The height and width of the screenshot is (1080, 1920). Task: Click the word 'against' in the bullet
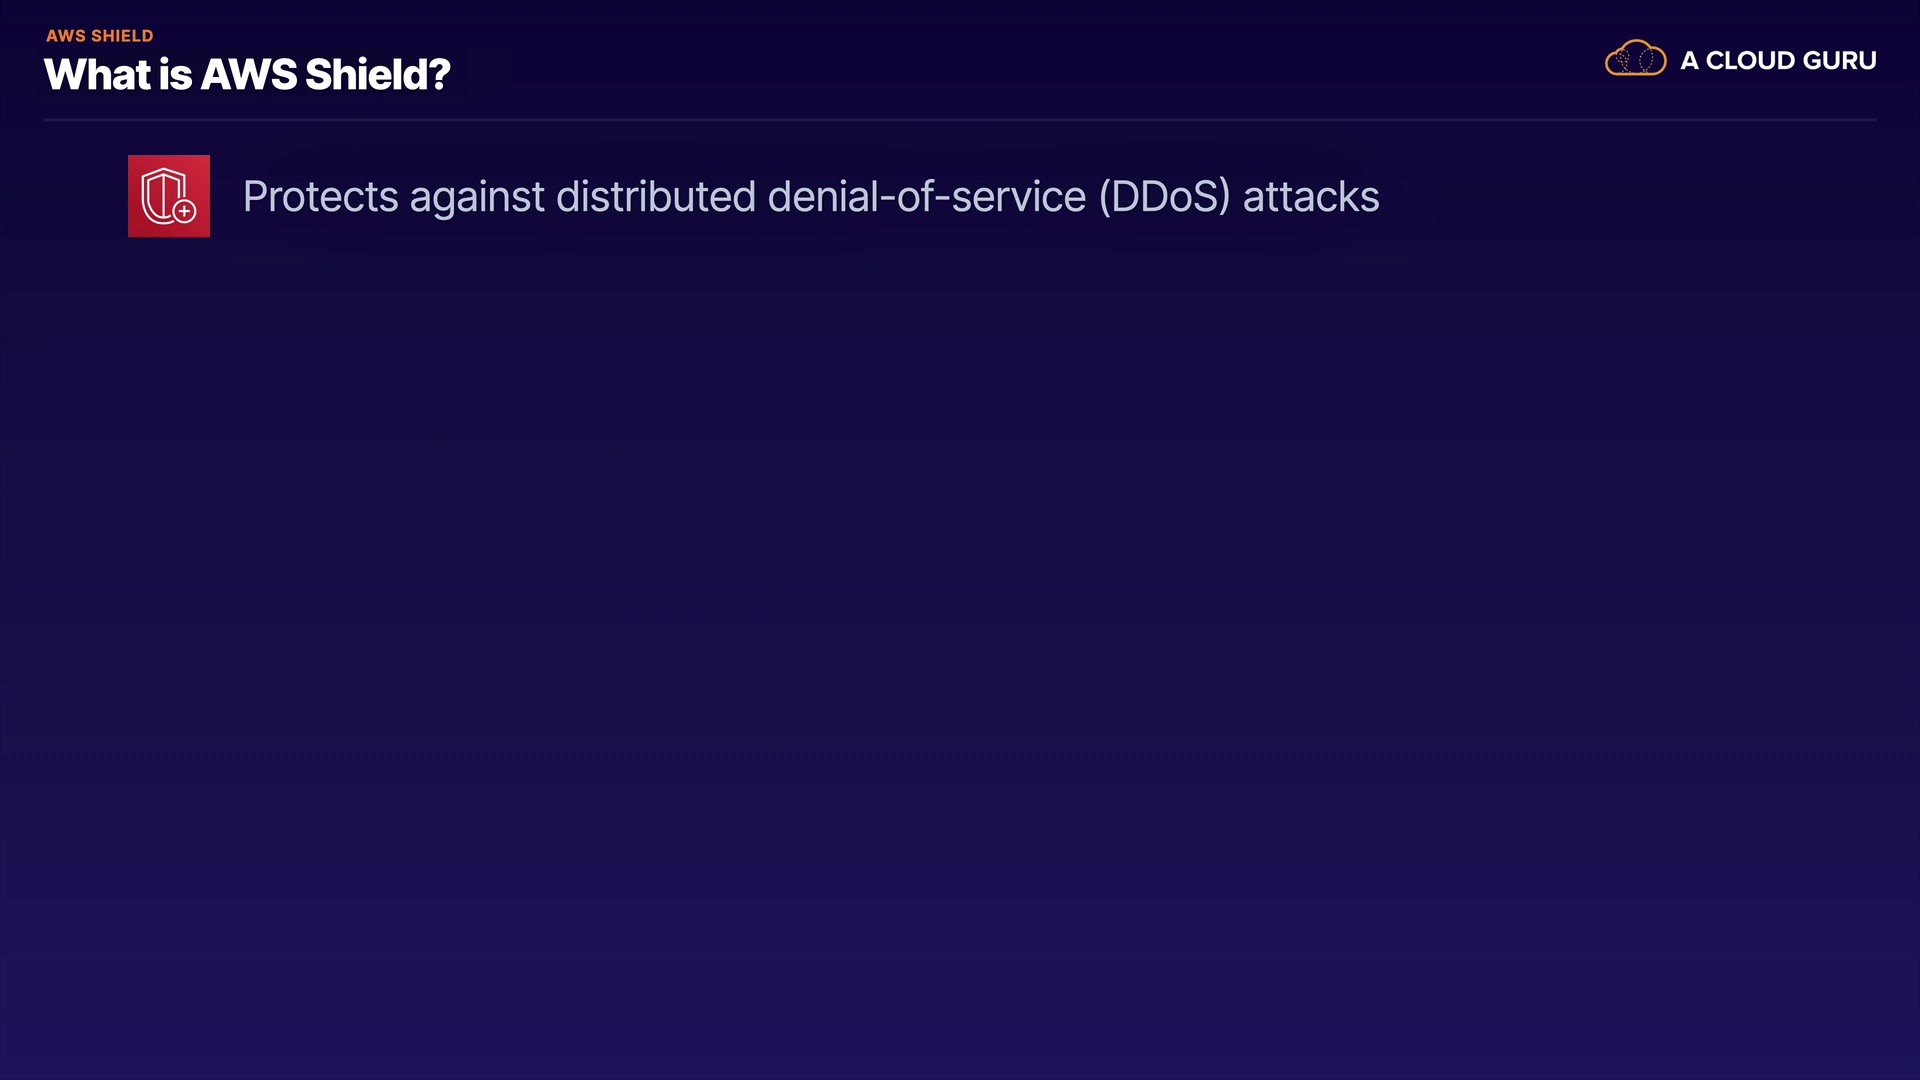(477, 197)
